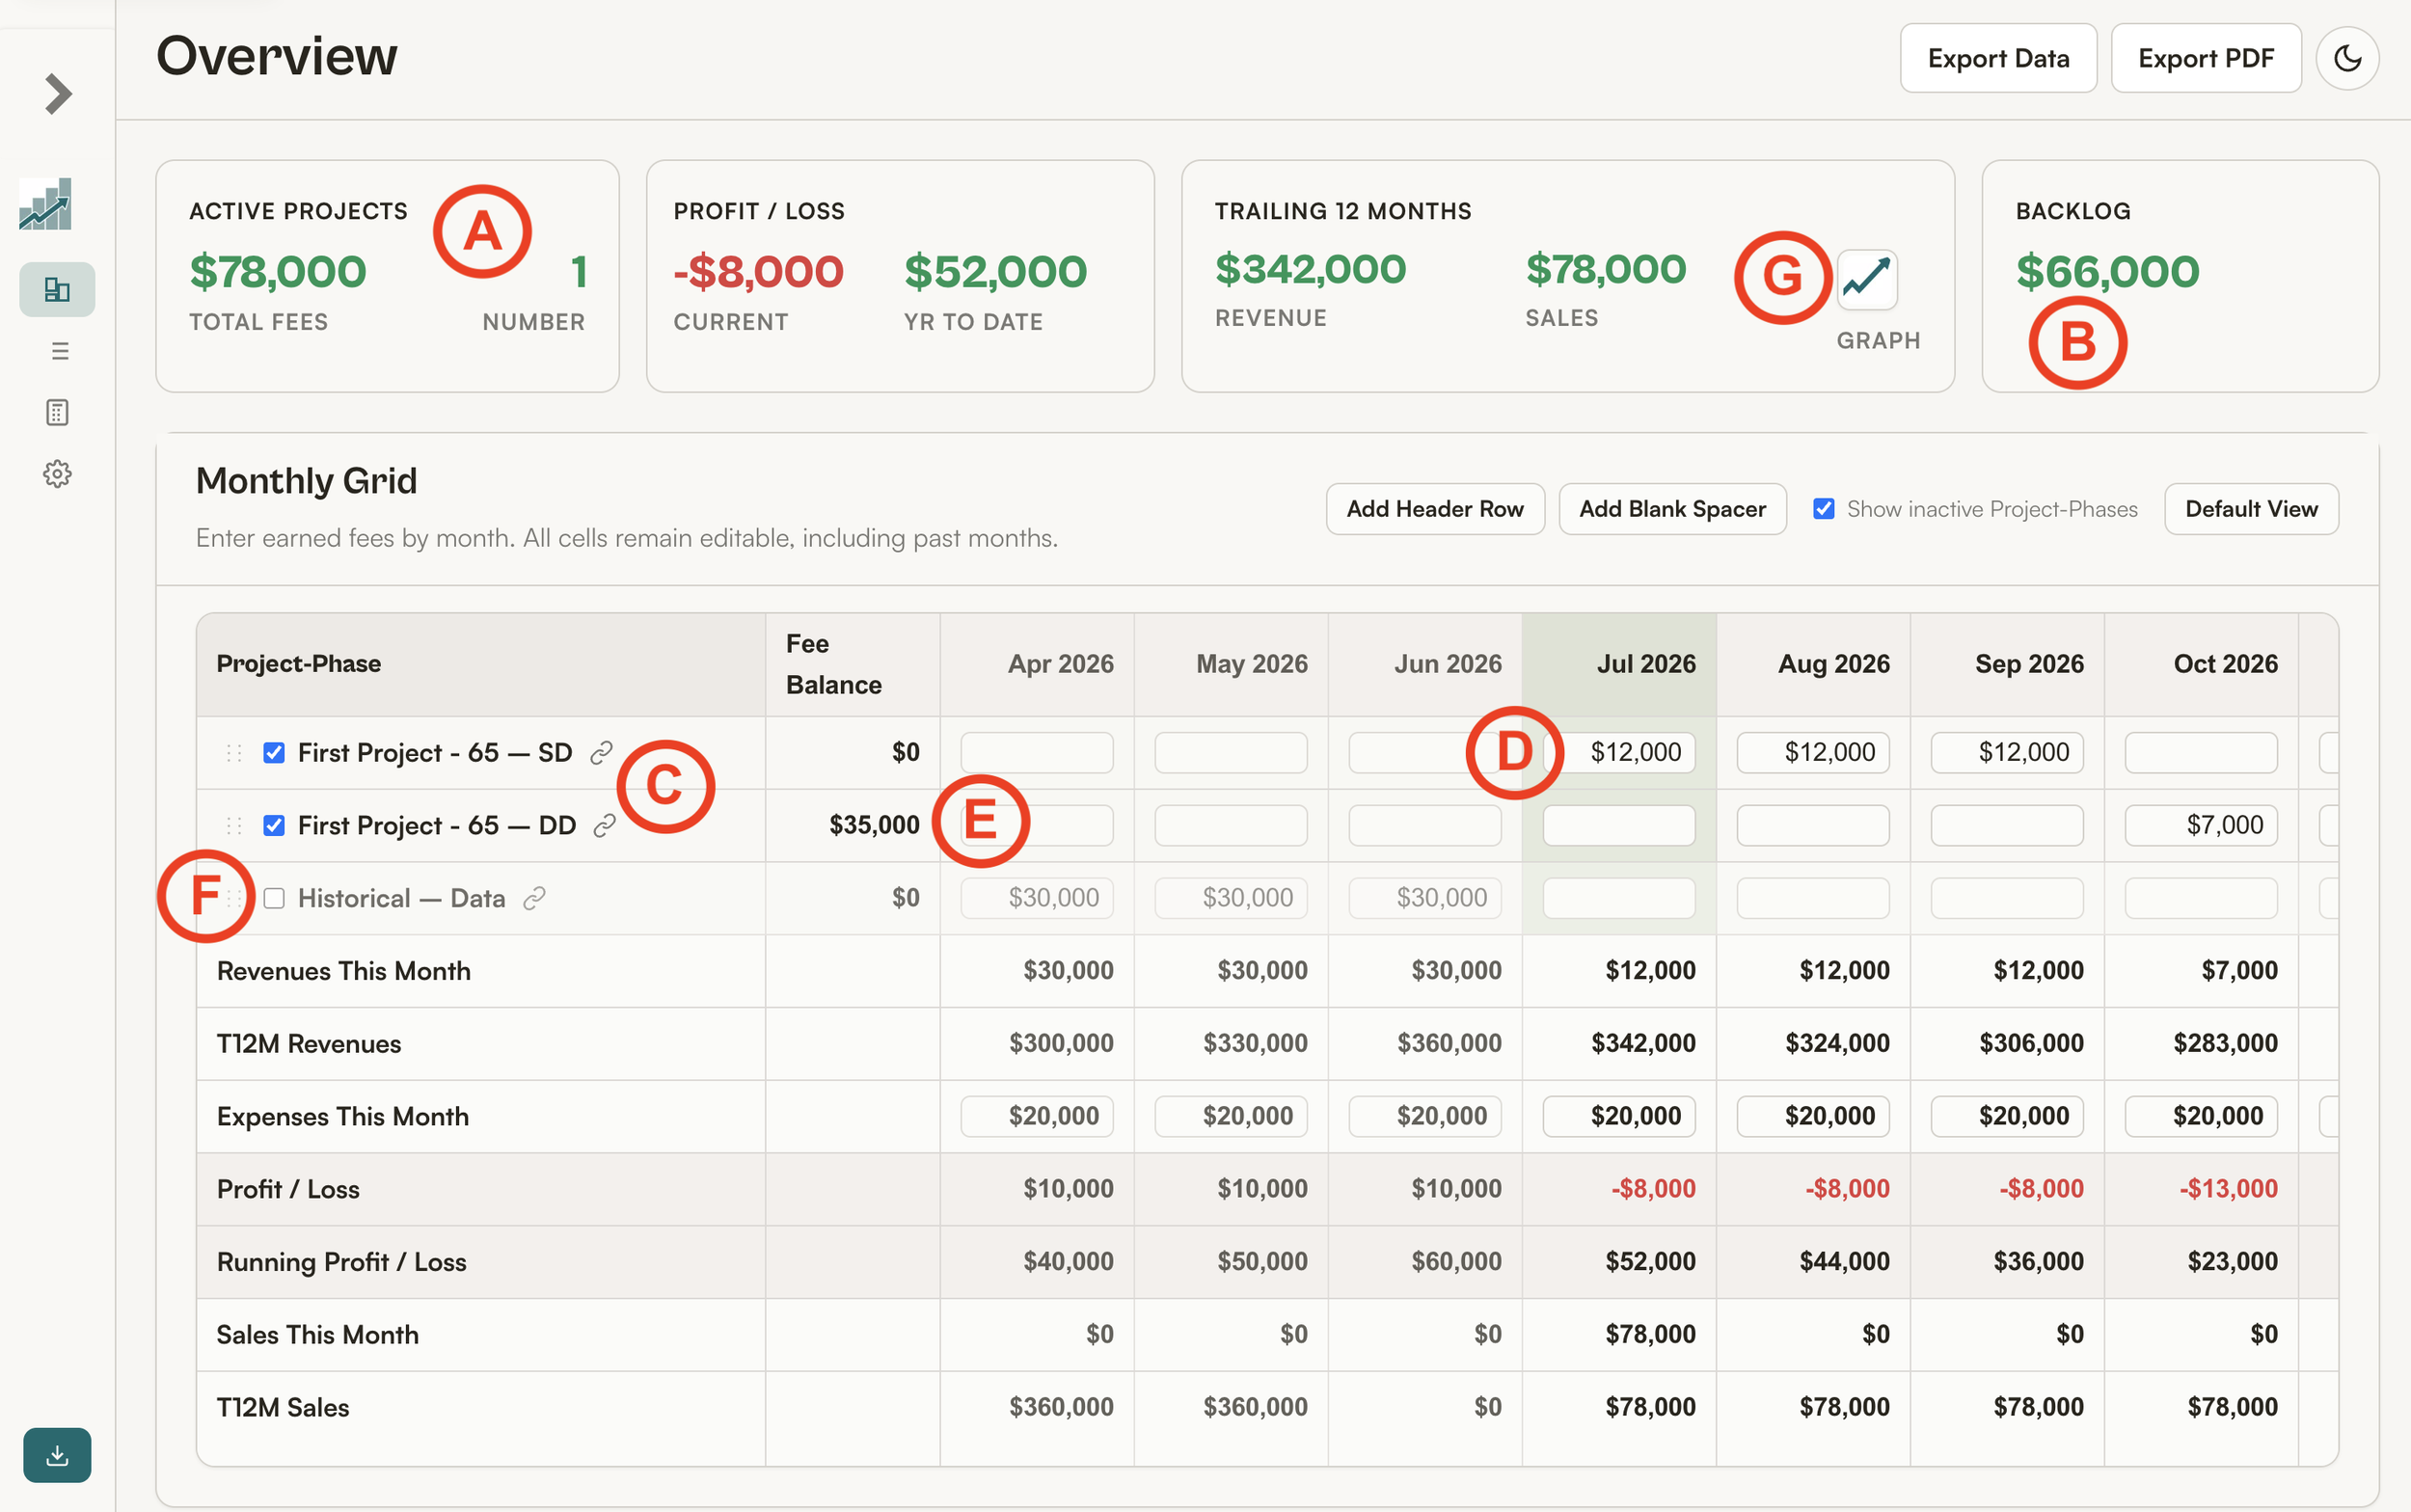Click the $35,000 fee balance value
This screenshot has height=1512, width=2411.
874,825
